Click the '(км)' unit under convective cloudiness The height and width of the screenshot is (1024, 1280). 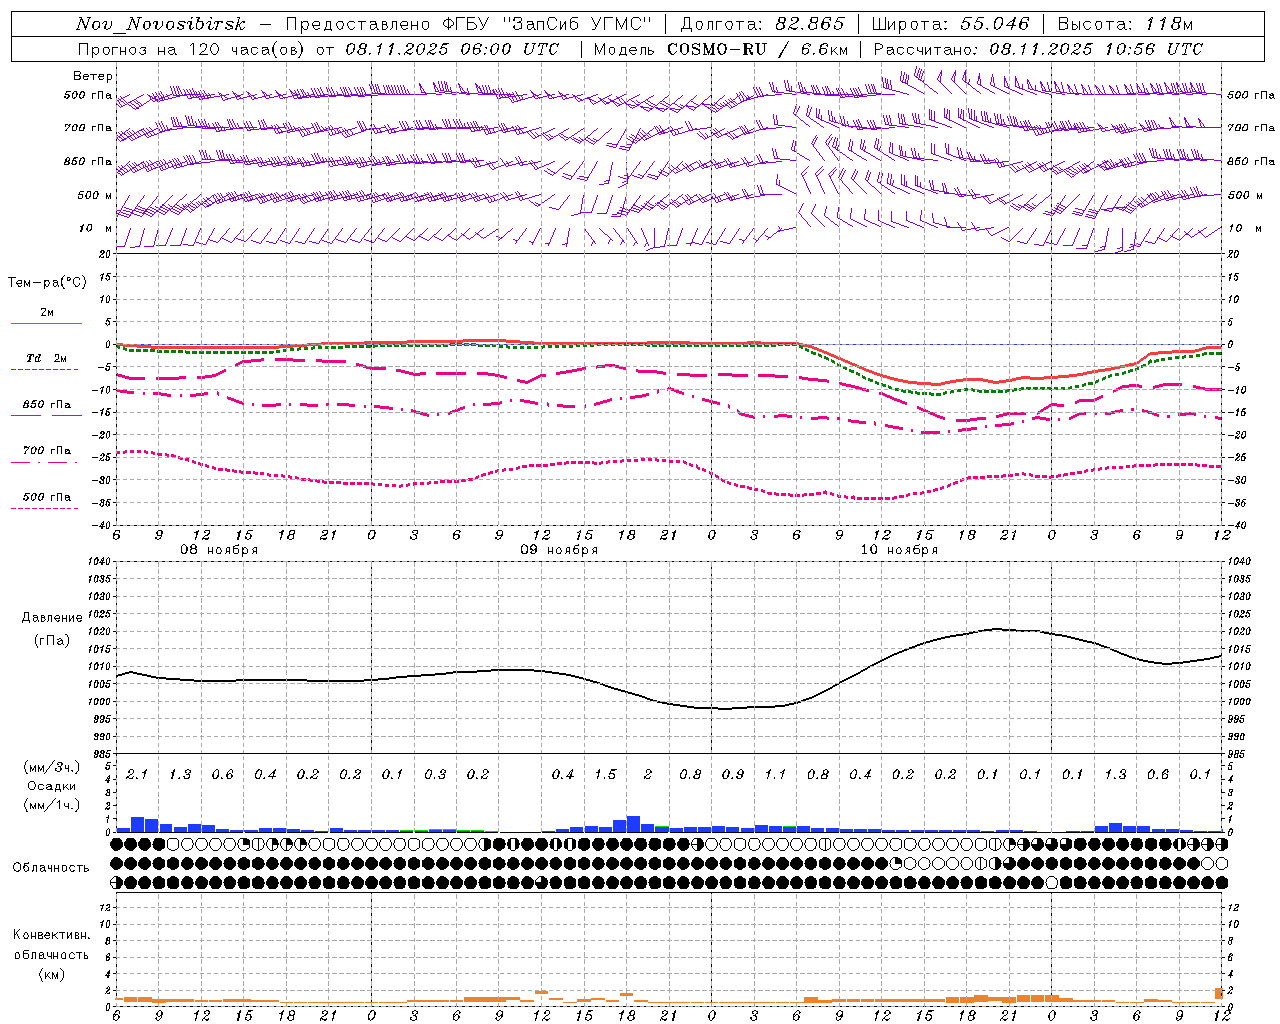[51, 974]
